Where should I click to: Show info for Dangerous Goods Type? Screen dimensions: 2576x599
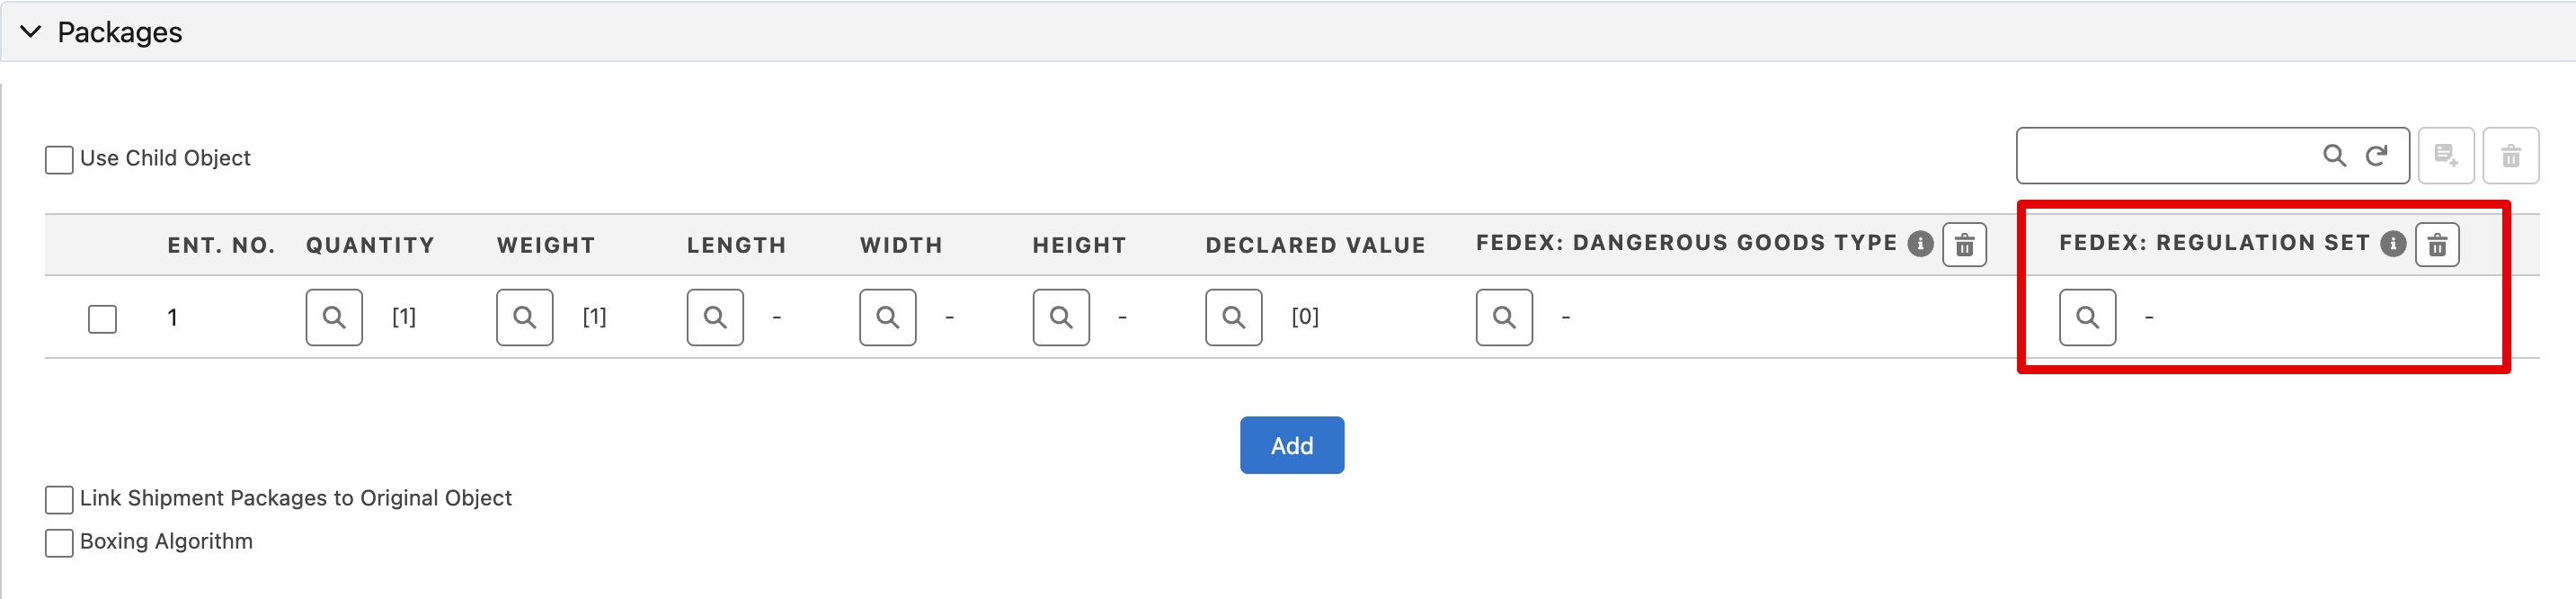(x=1919, y=244)
